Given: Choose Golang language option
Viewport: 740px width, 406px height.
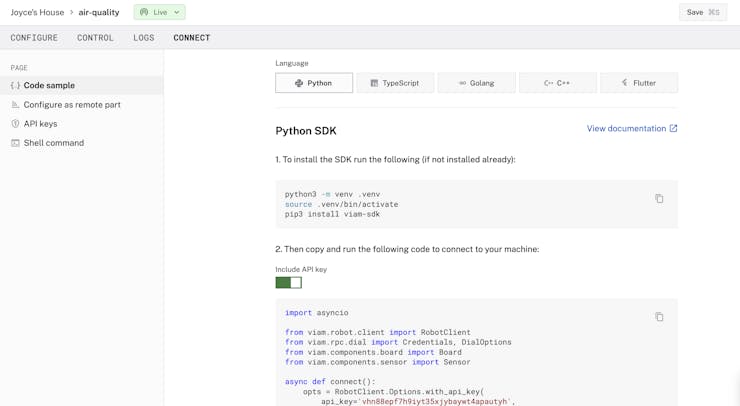Looking at the screenshot, I should point(476,83).
